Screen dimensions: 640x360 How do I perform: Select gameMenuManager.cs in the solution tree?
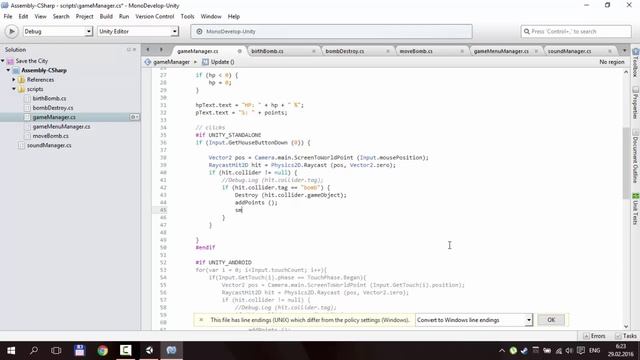61,127
